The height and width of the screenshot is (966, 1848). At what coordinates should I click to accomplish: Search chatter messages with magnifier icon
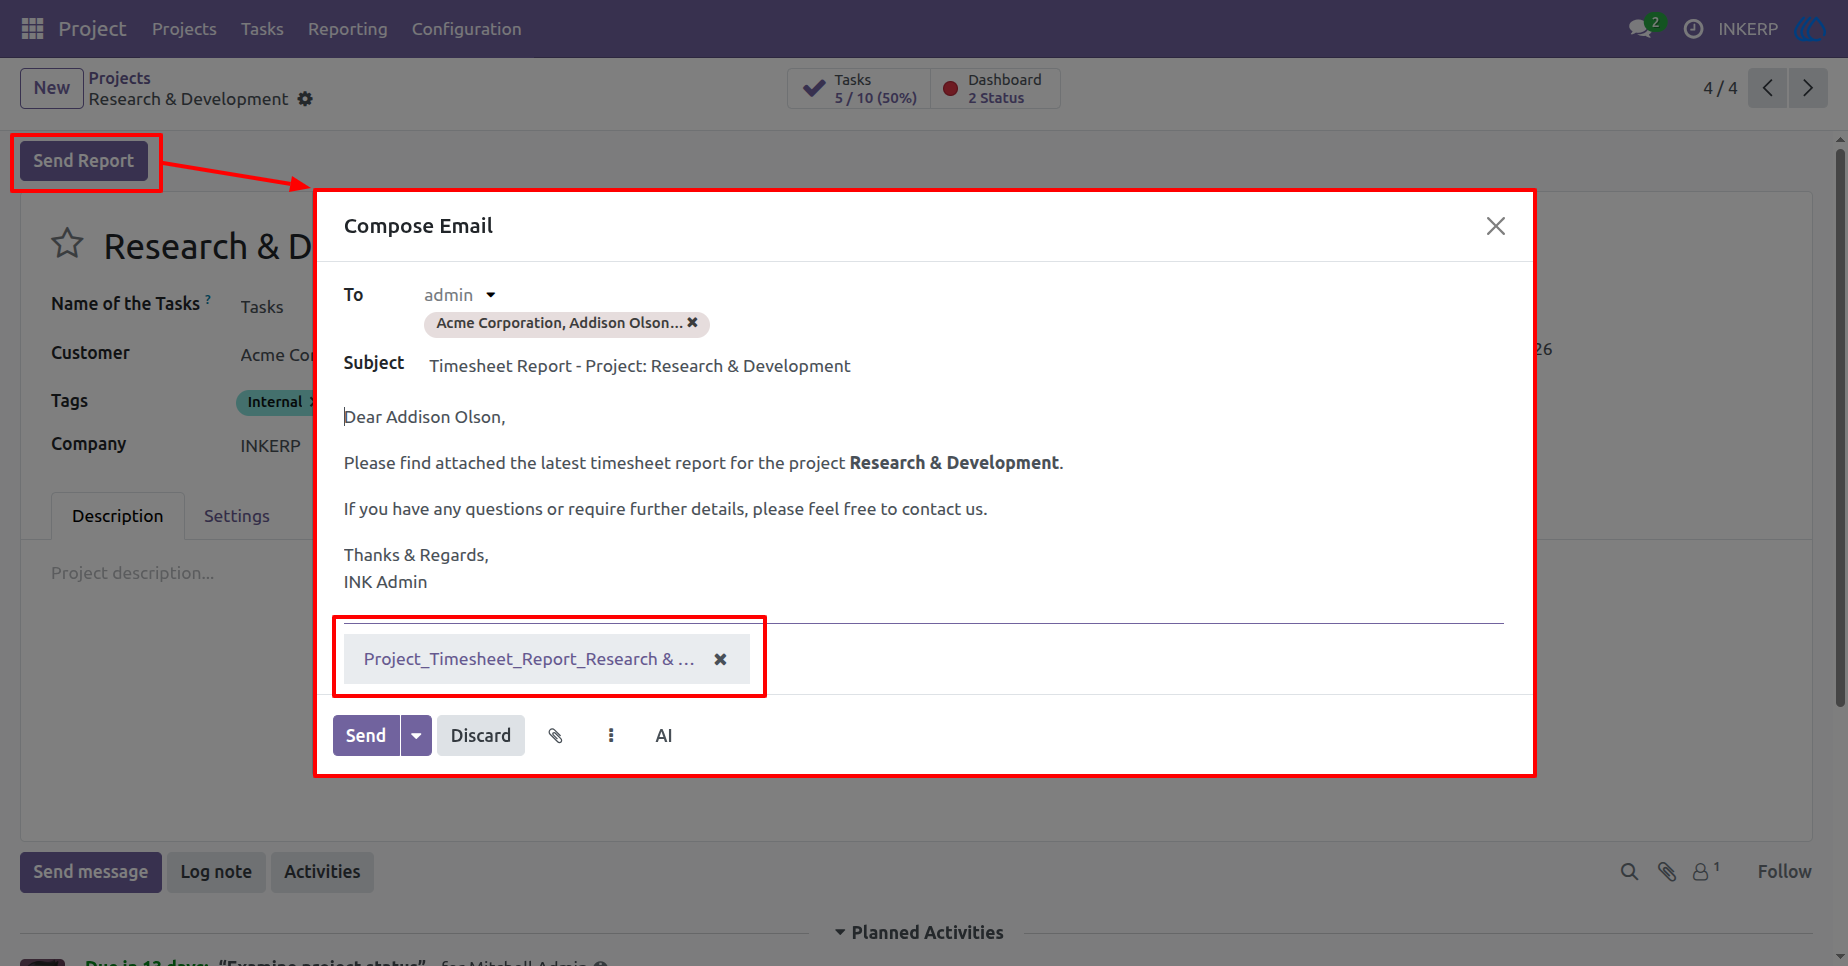[x=1629, y=872]
